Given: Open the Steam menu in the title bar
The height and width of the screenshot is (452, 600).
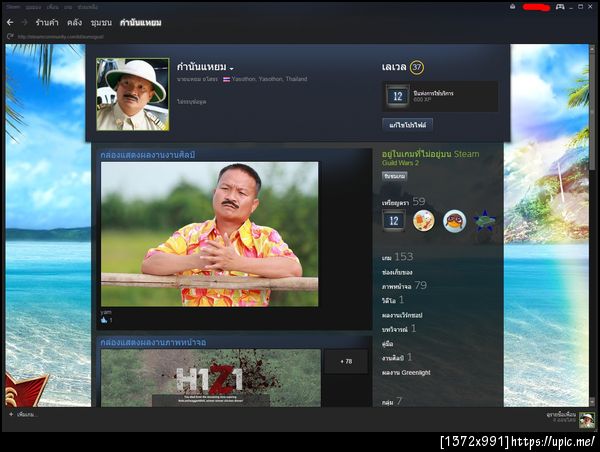Looking at the screenshot, I should [x=13, y=7].
